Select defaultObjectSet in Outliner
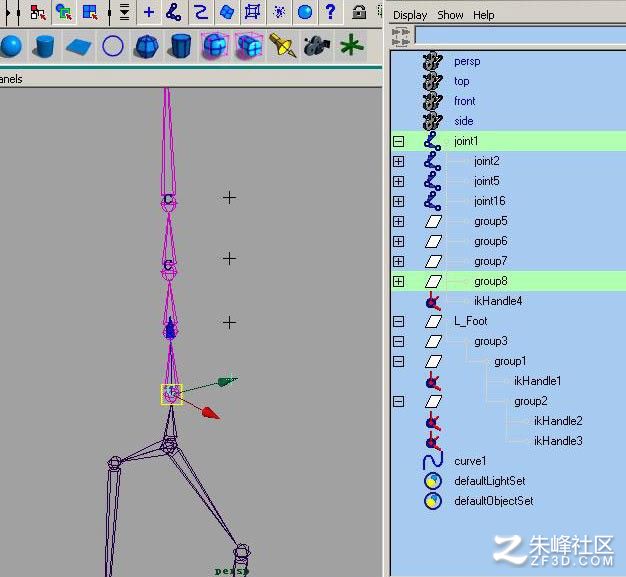Screen dimensions: 626x577 [x=493, y=501]
